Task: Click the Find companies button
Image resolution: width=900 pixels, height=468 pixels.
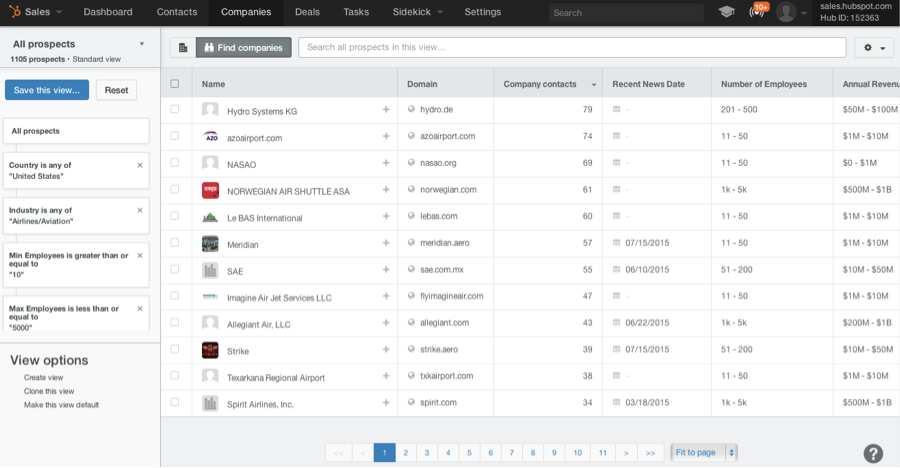Action: (x=244, y=48)
